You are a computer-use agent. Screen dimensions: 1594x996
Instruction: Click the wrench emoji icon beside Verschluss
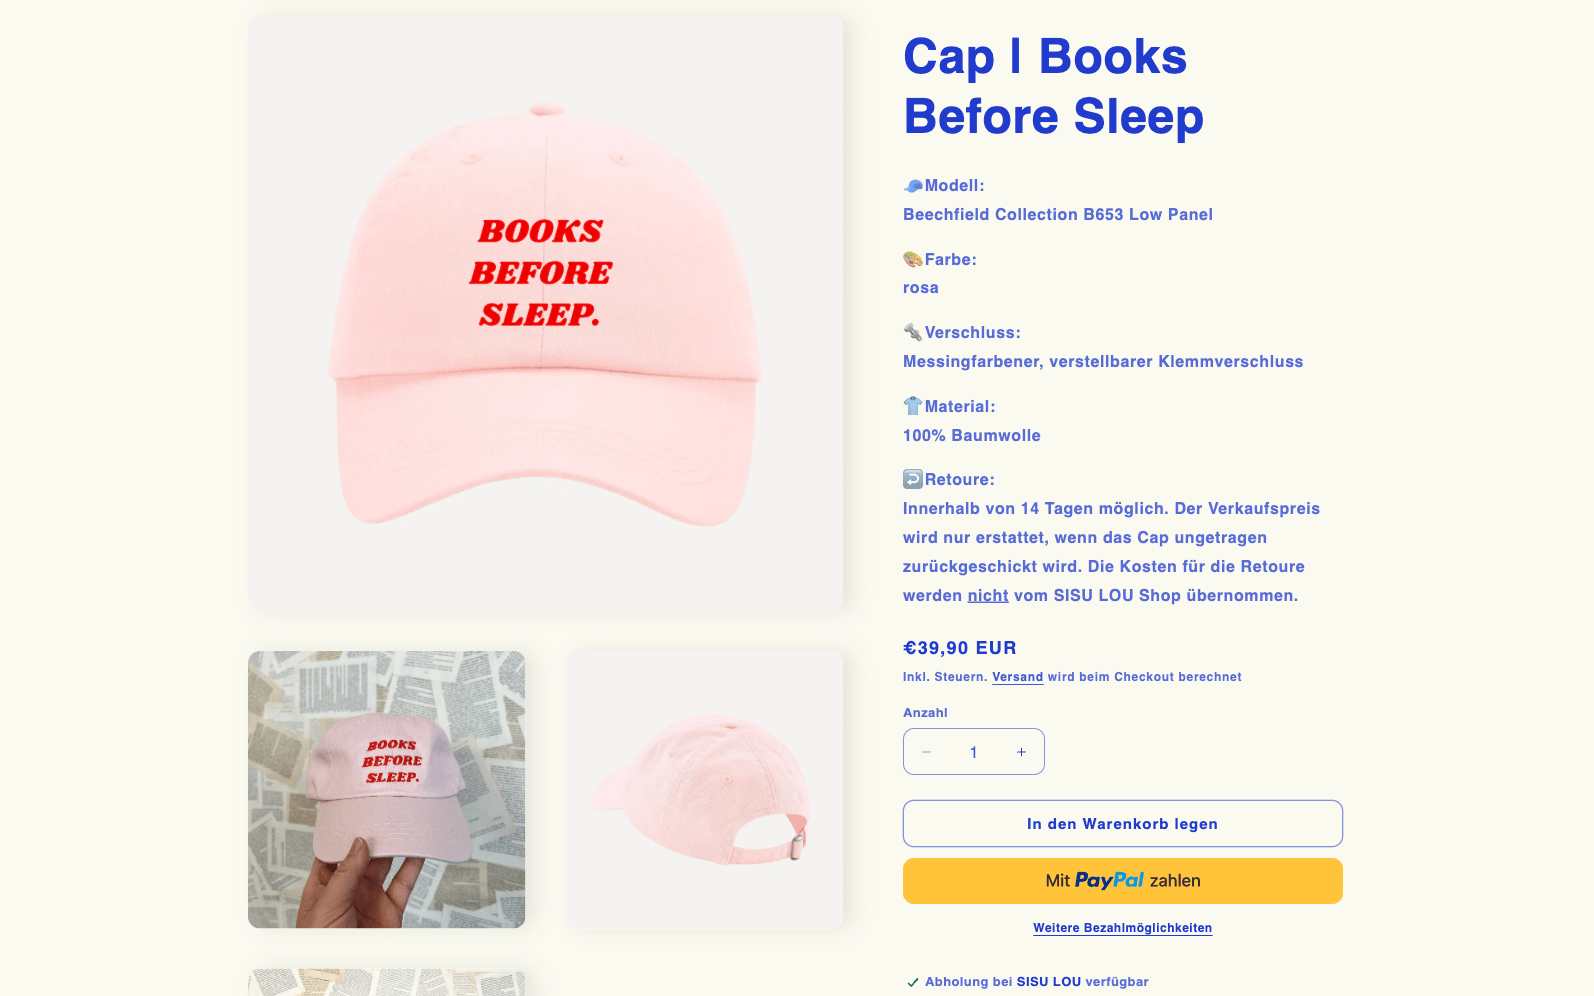click(x=913, y=333)
